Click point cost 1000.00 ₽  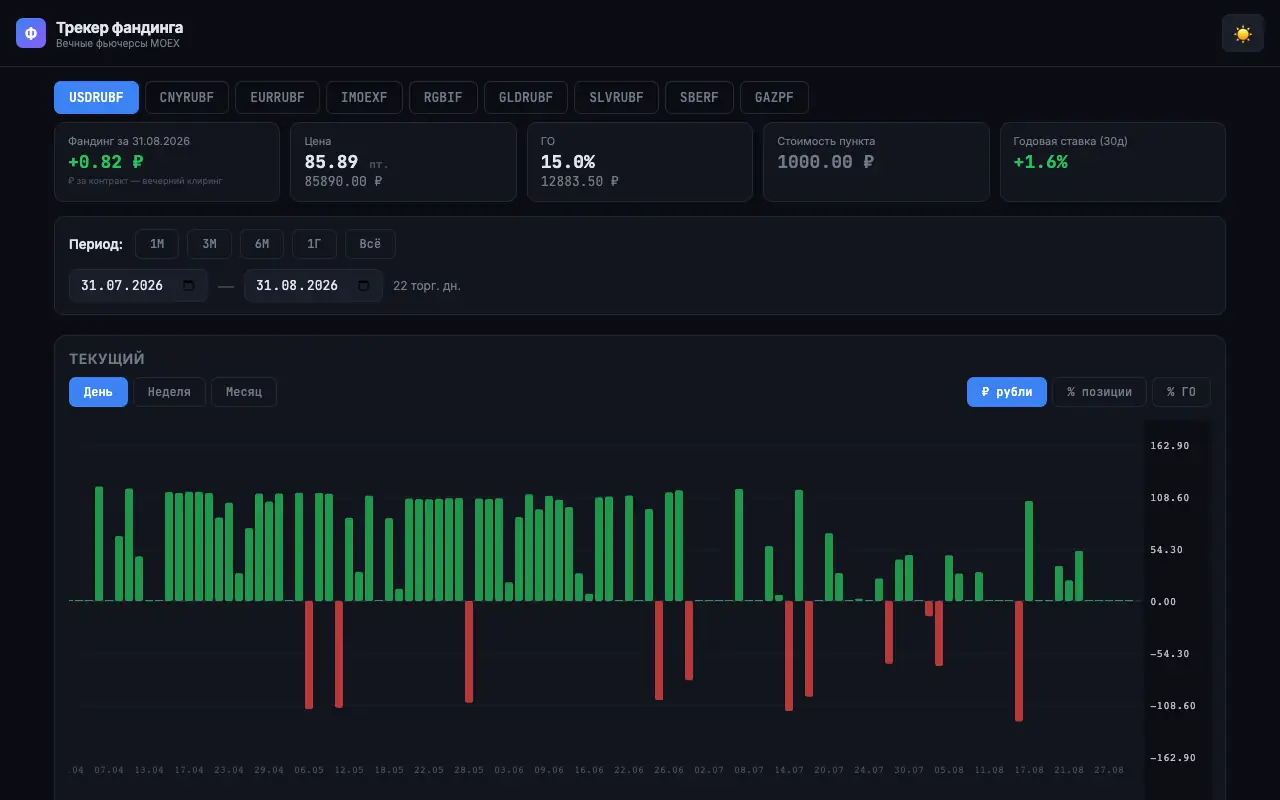pyautogui.click(x=826, y=162)
